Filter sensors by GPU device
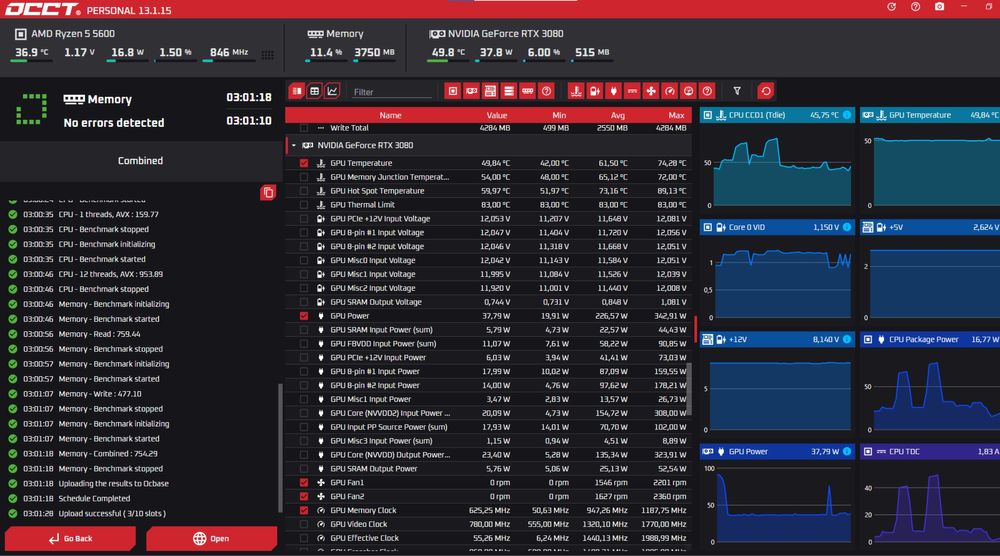Viewport: 1000px width, 556px height. click(471, 91)
